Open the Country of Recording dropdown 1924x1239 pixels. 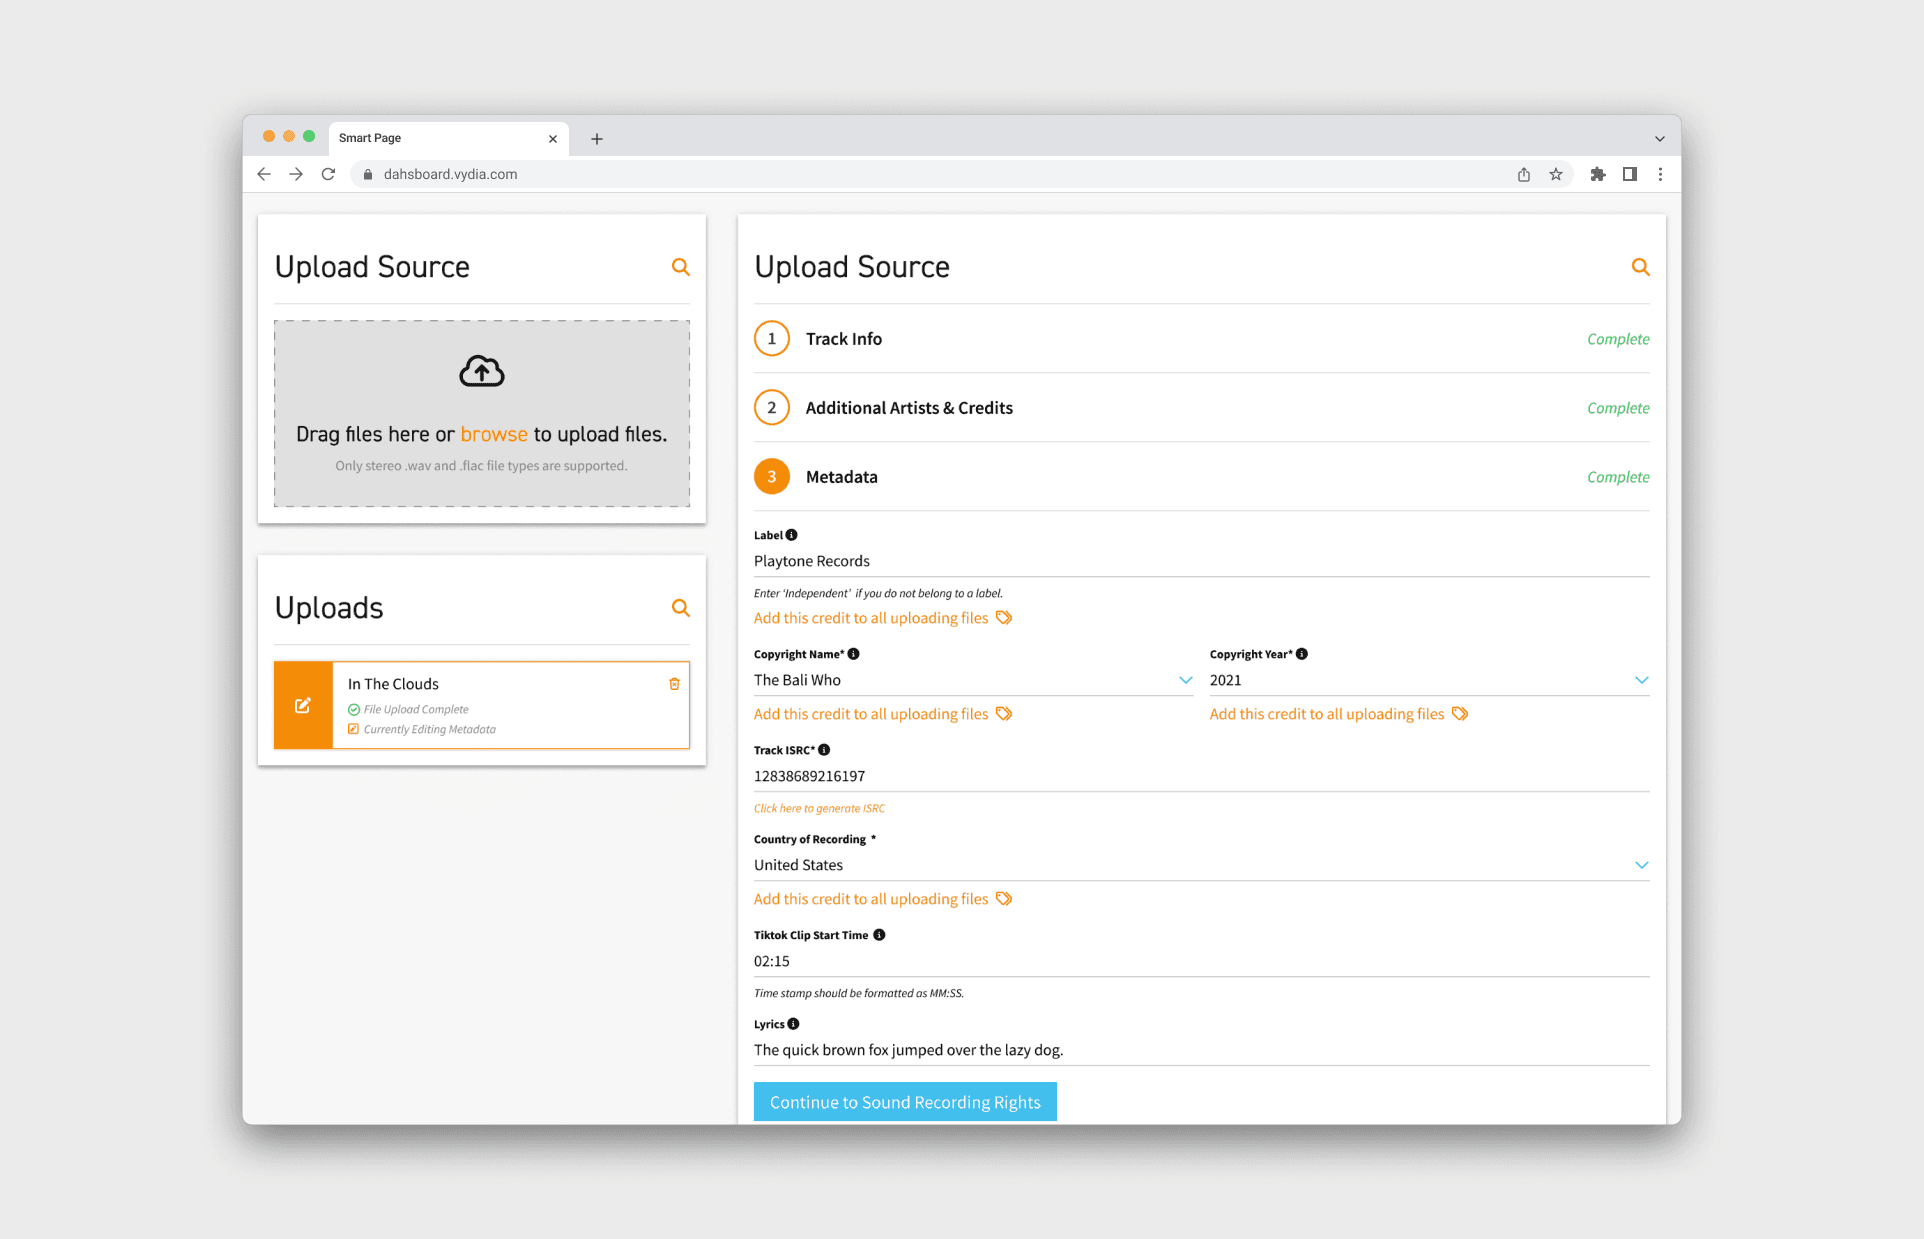(1641, 864)
